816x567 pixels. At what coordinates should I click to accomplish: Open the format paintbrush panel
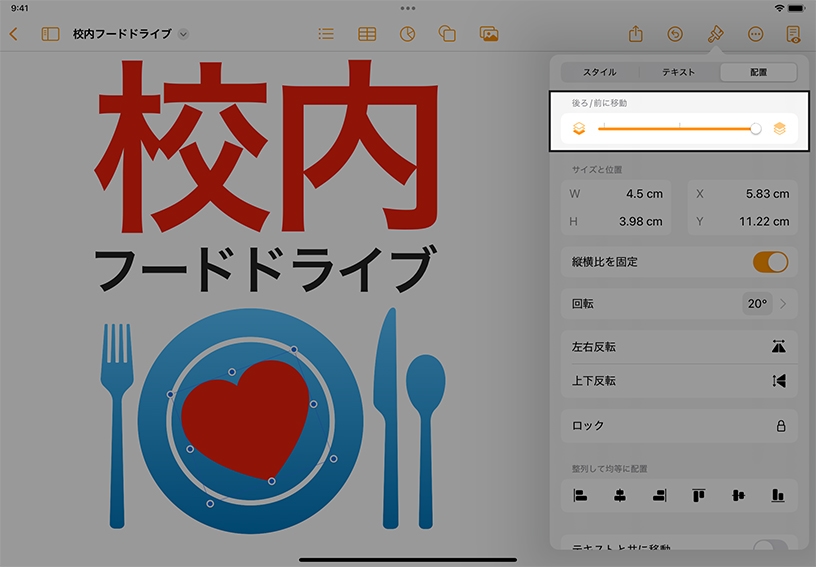pos(715,34)
